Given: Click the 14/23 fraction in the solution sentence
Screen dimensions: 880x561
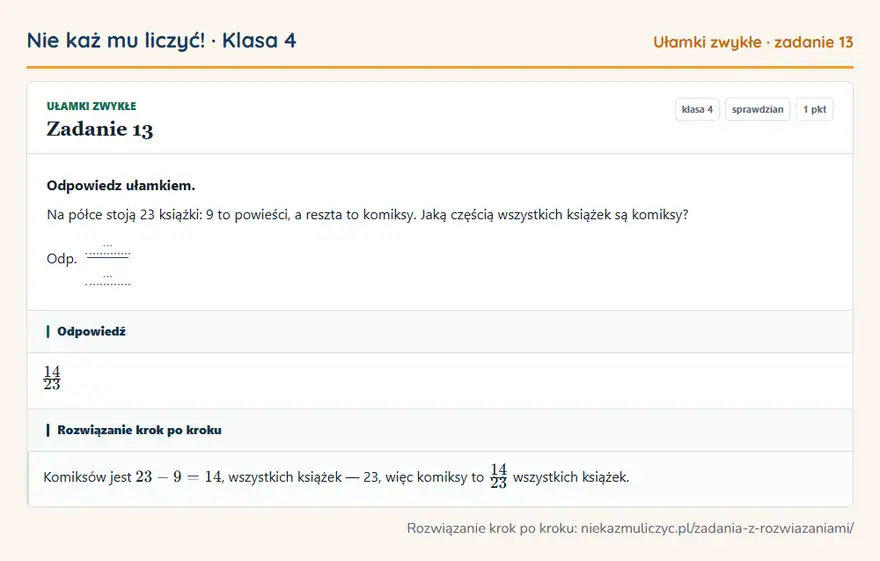Looking at the screenshot, I should [x=498, y=476].
